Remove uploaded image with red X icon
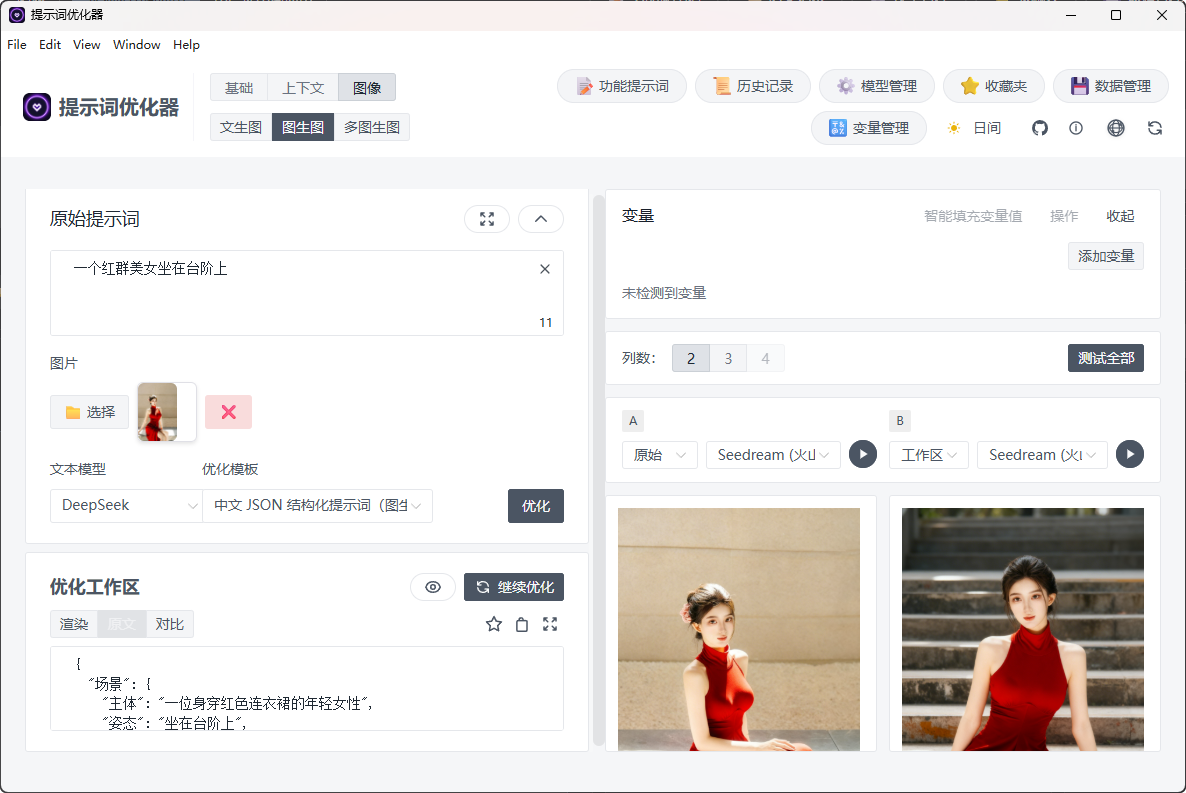Screen dimensions: 1186x793 [228, 411]
